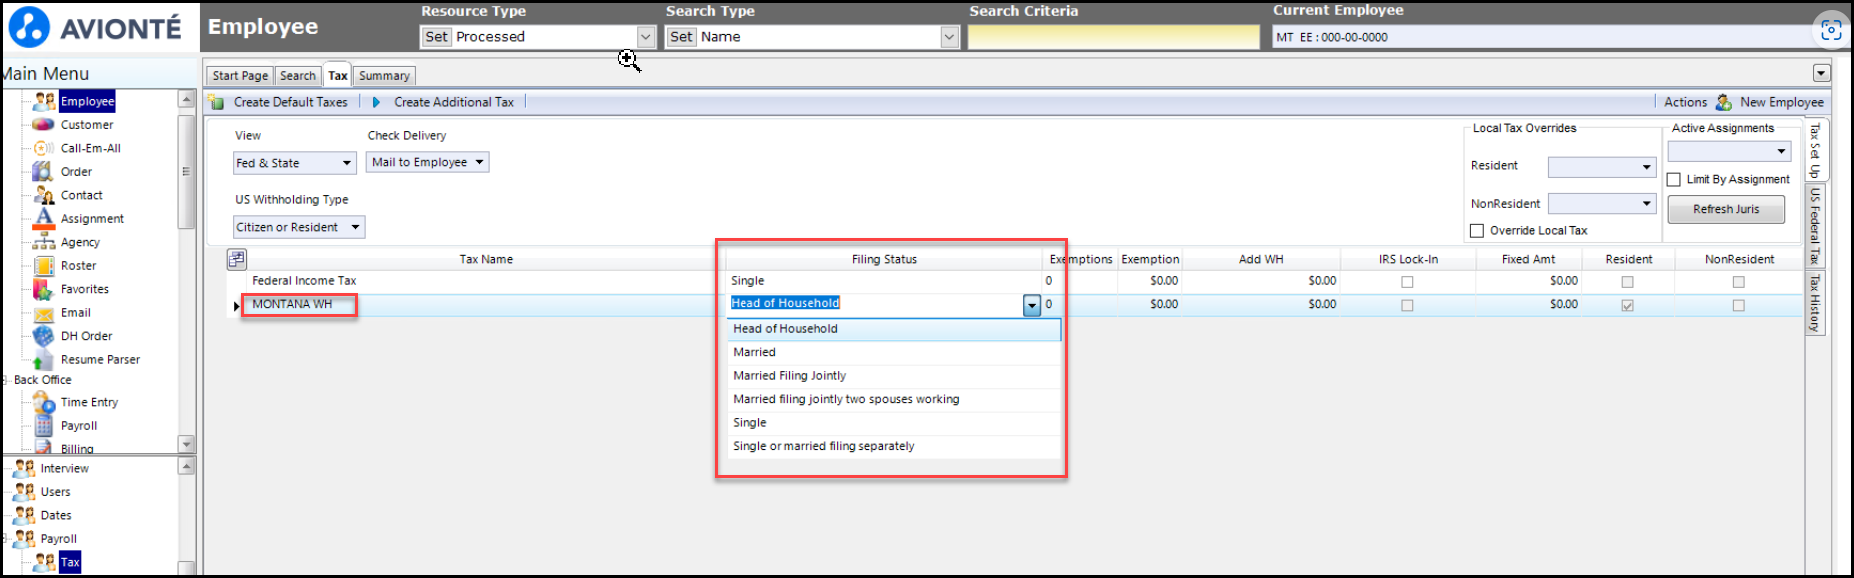Image resolution: width=1854 pixels, height=578 pixels.
Task: Open the Call-Em-All icon
Action: click(x=43, y=148)
